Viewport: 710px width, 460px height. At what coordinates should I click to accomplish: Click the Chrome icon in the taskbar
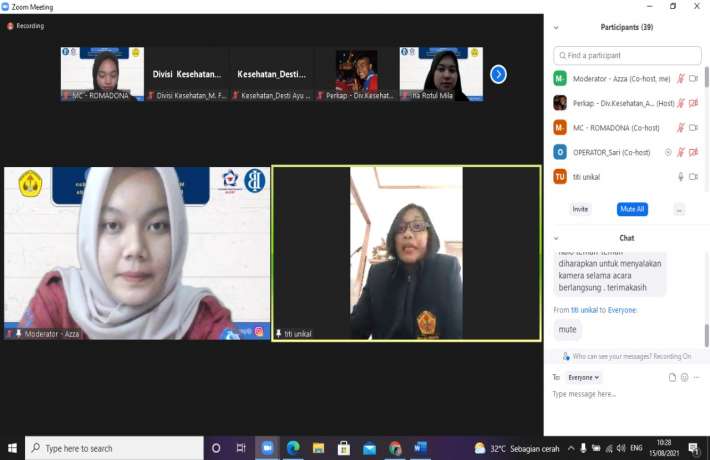(395, 448)
